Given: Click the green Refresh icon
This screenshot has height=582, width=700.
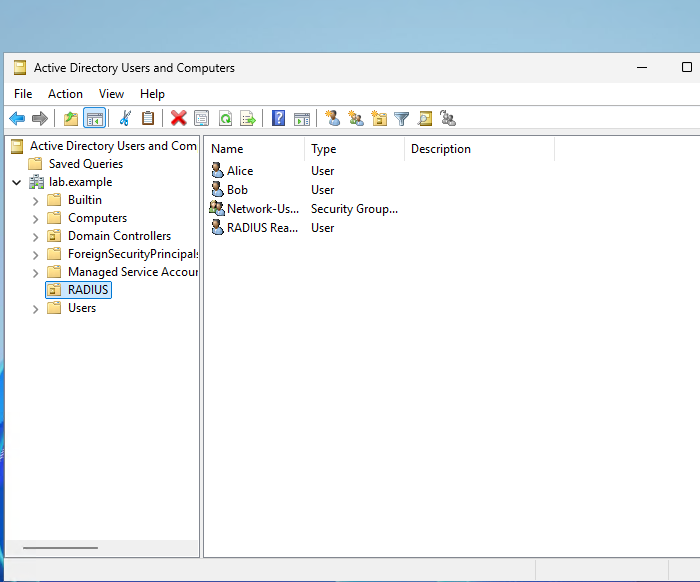Looking at the screenshot, I should [225, 118].
